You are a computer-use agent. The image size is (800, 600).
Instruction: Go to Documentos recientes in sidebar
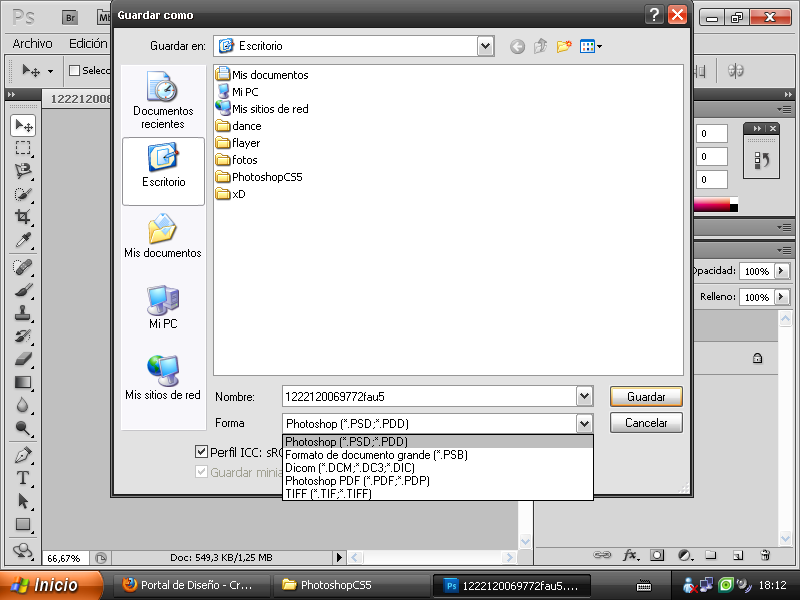pyautogui.click(x=163, y=100)
